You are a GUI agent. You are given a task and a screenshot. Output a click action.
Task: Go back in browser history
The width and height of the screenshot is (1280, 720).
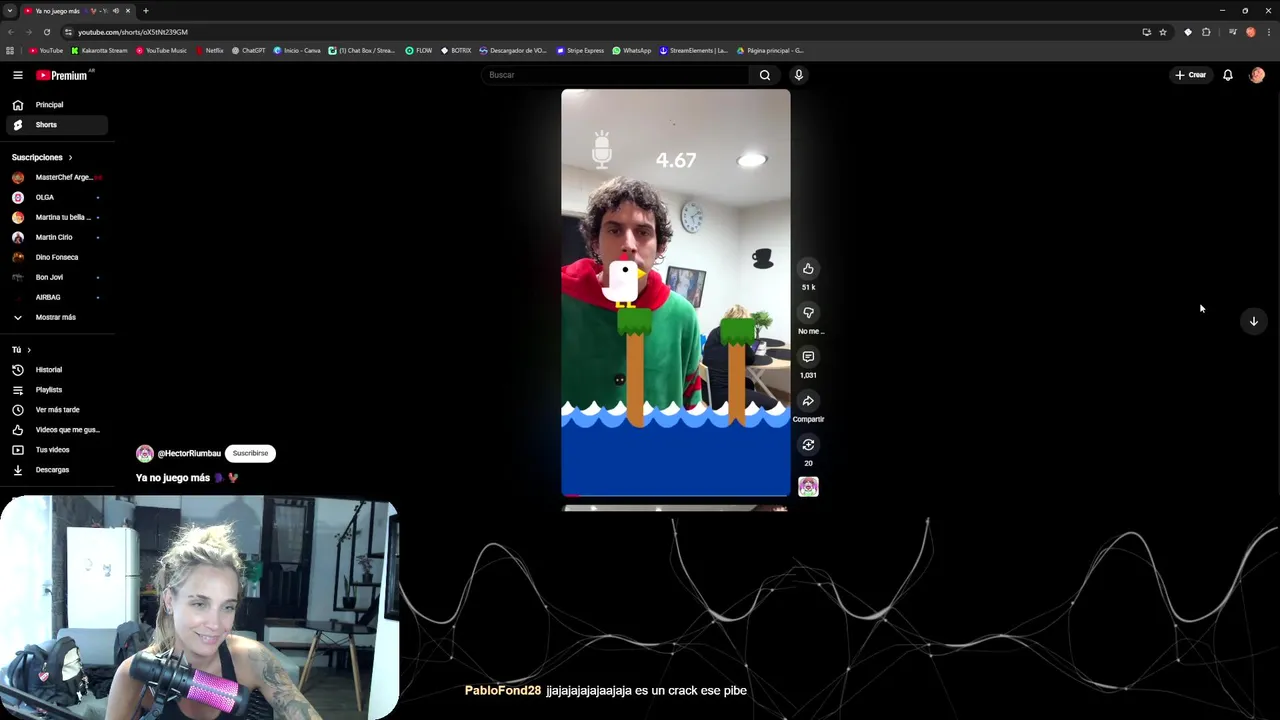click(10, 32)
